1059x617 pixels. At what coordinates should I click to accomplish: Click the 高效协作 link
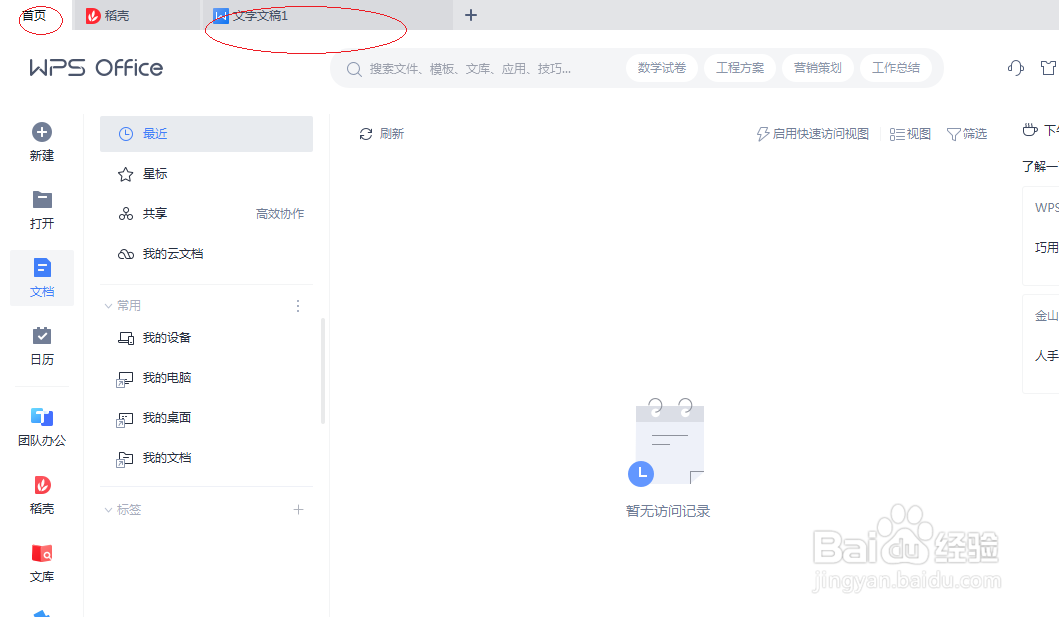pos(280,213)
